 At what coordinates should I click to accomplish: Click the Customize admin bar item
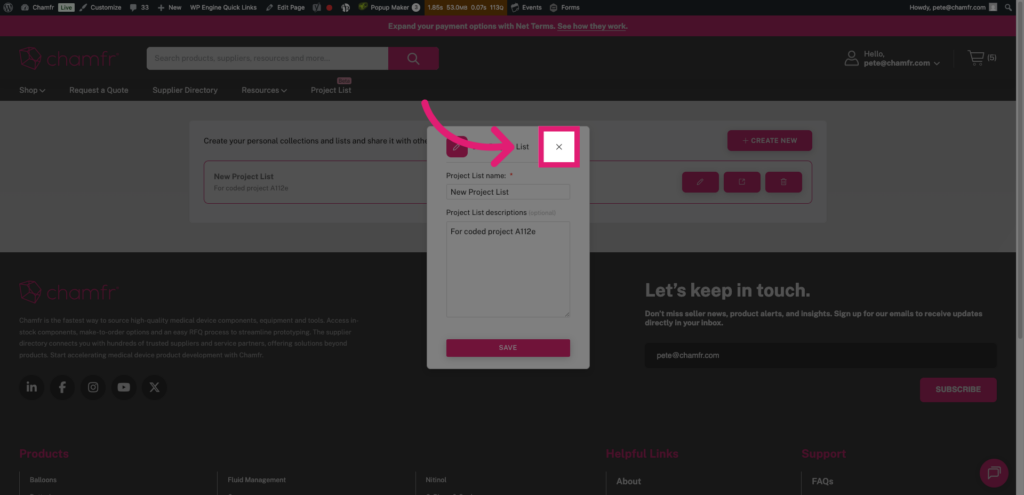[x=101, y=7]
